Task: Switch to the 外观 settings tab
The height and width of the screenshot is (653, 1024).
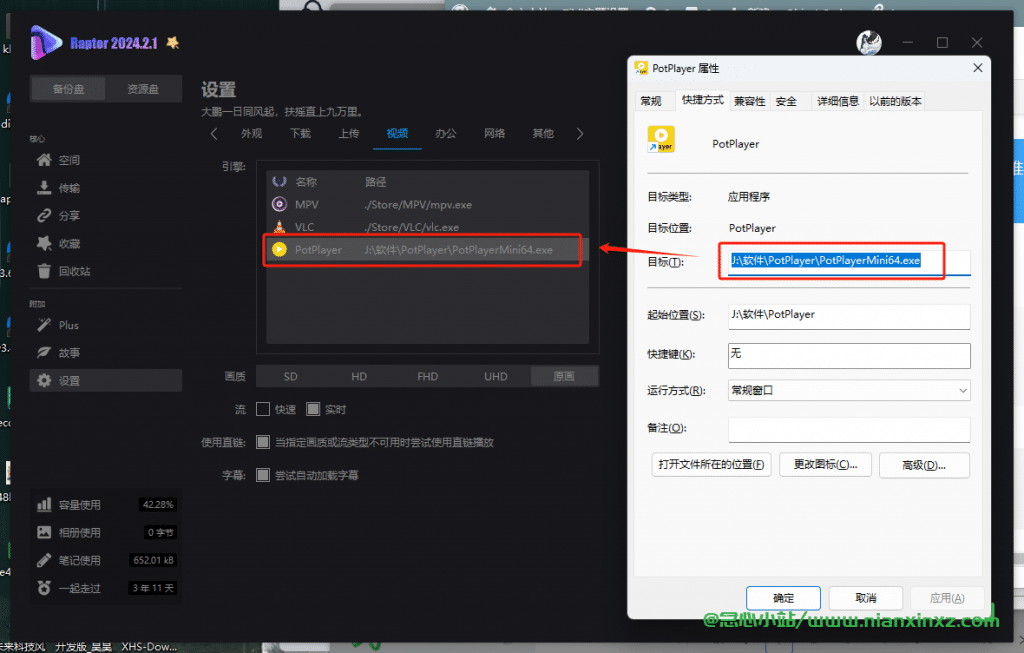Action: click(251, 133)
